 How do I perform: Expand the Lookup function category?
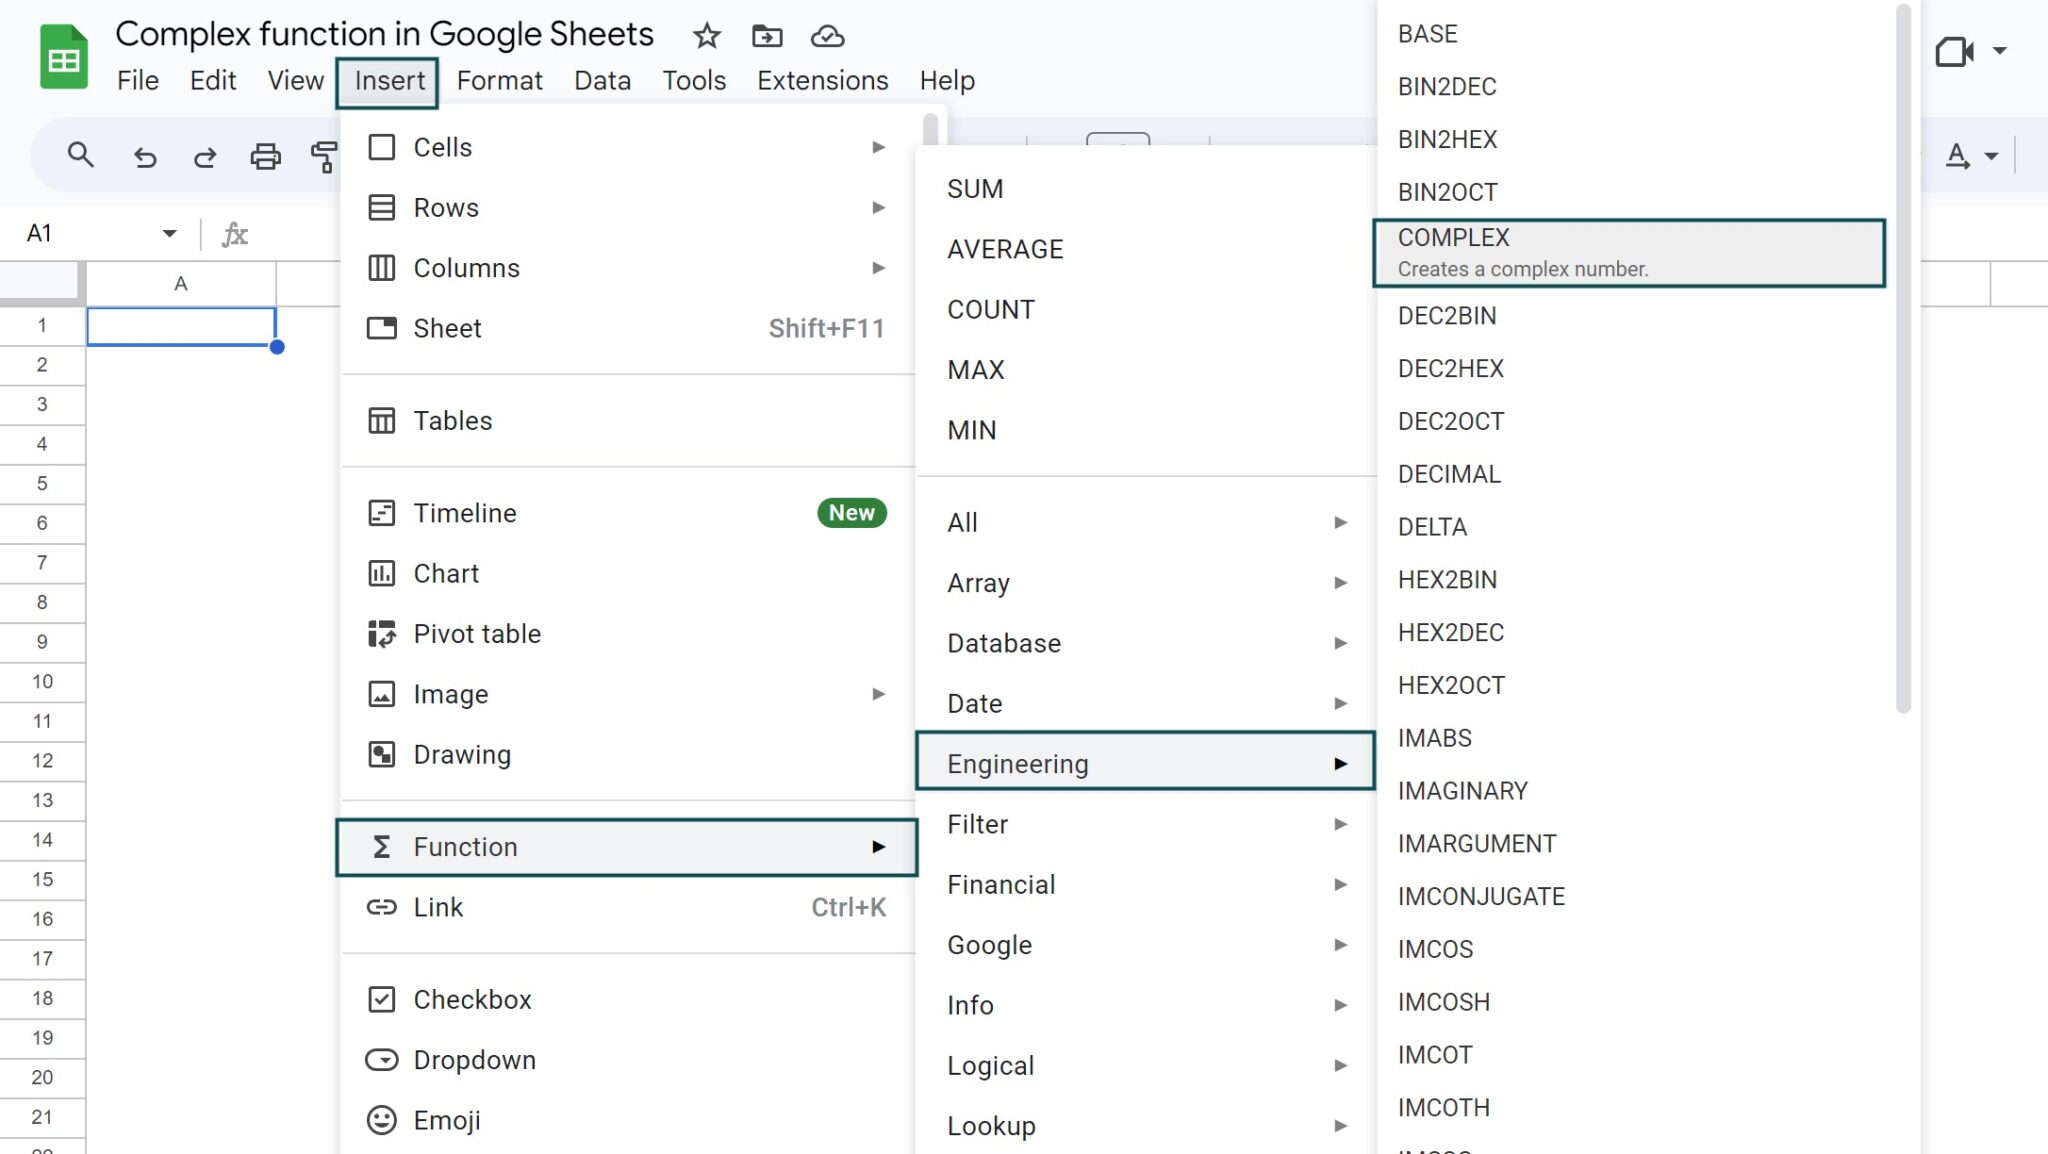pyautogui.click(x=1146, y=1125)
